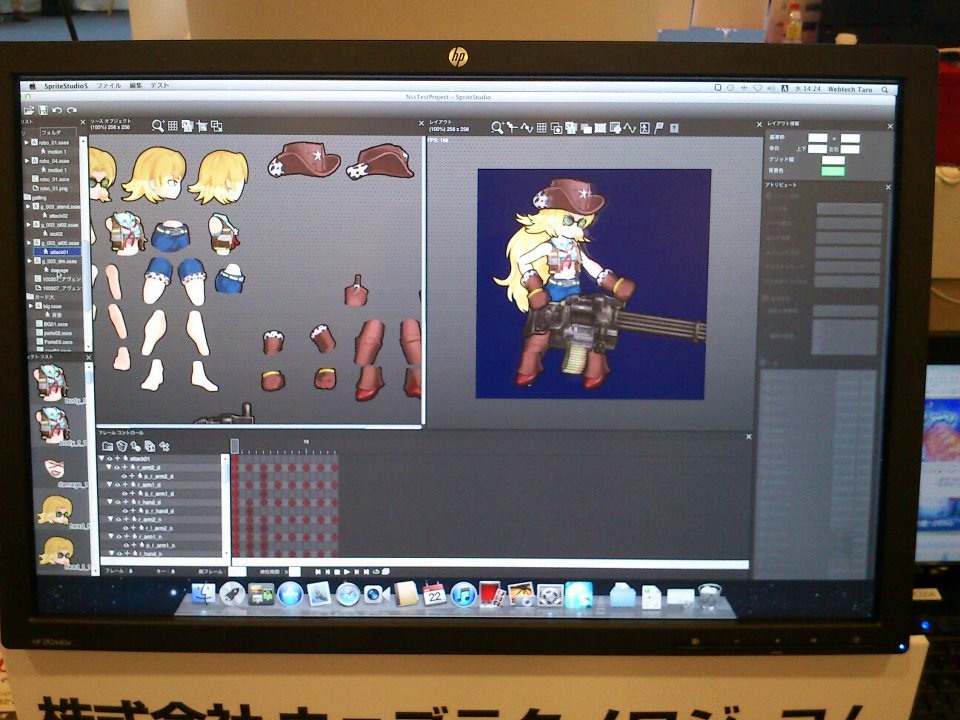This screenshot has height=720, width=960.
Task: Redo the last undone action
Action: [72, 110]
